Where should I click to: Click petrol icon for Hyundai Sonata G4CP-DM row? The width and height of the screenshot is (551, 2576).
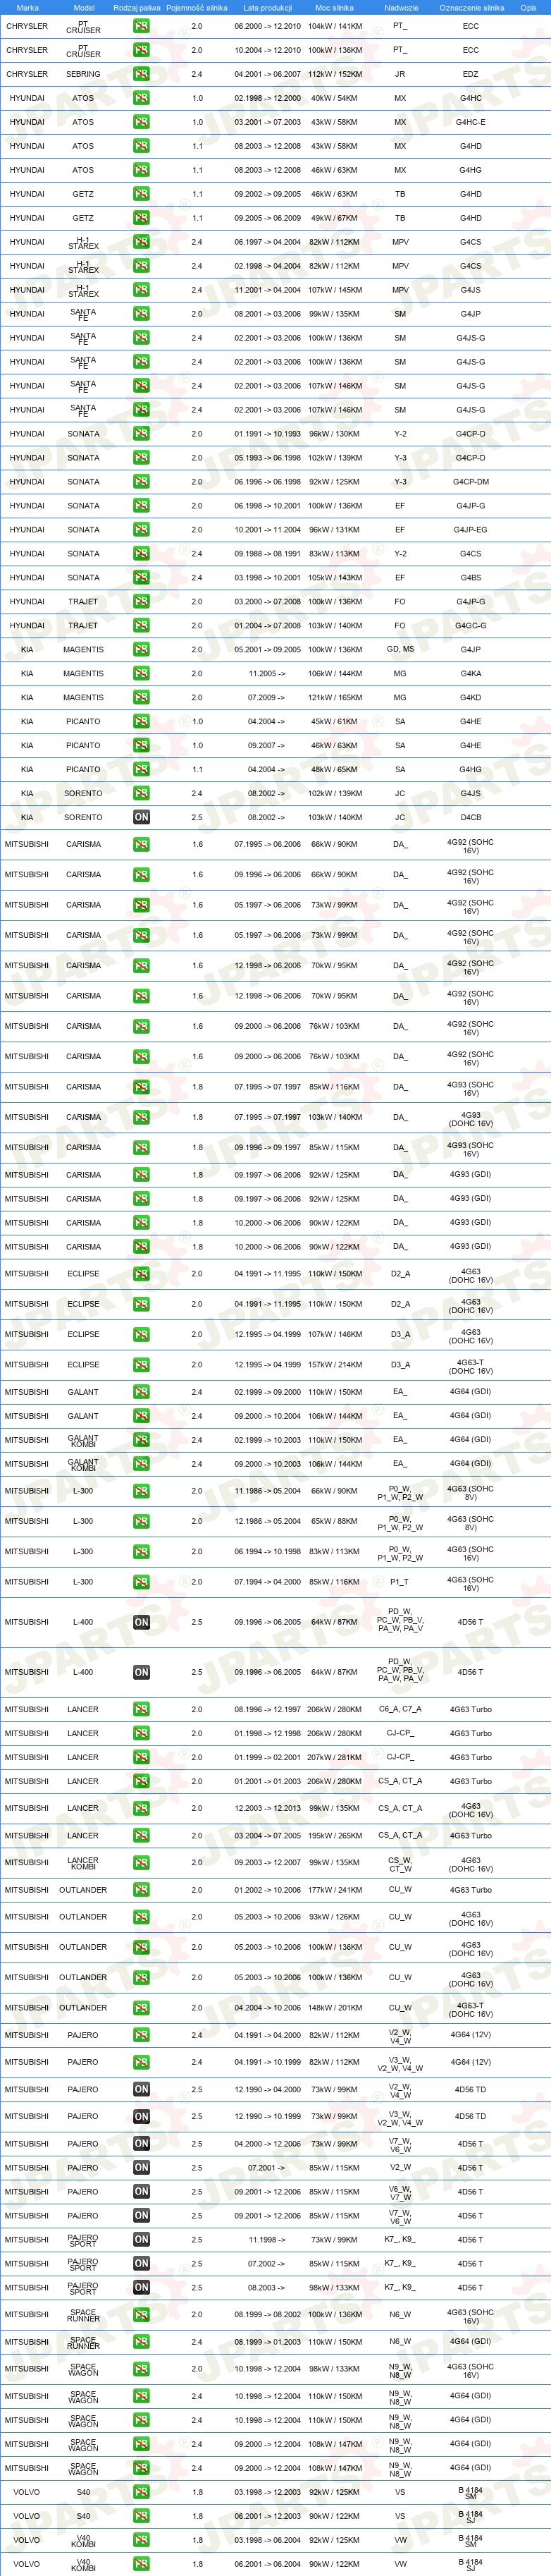(x=141, y=482)
